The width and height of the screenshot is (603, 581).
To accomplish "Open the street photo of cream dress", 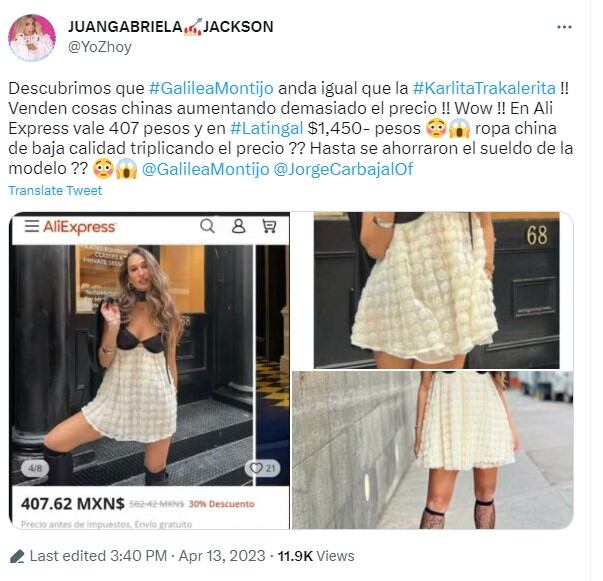I will 433,450.
